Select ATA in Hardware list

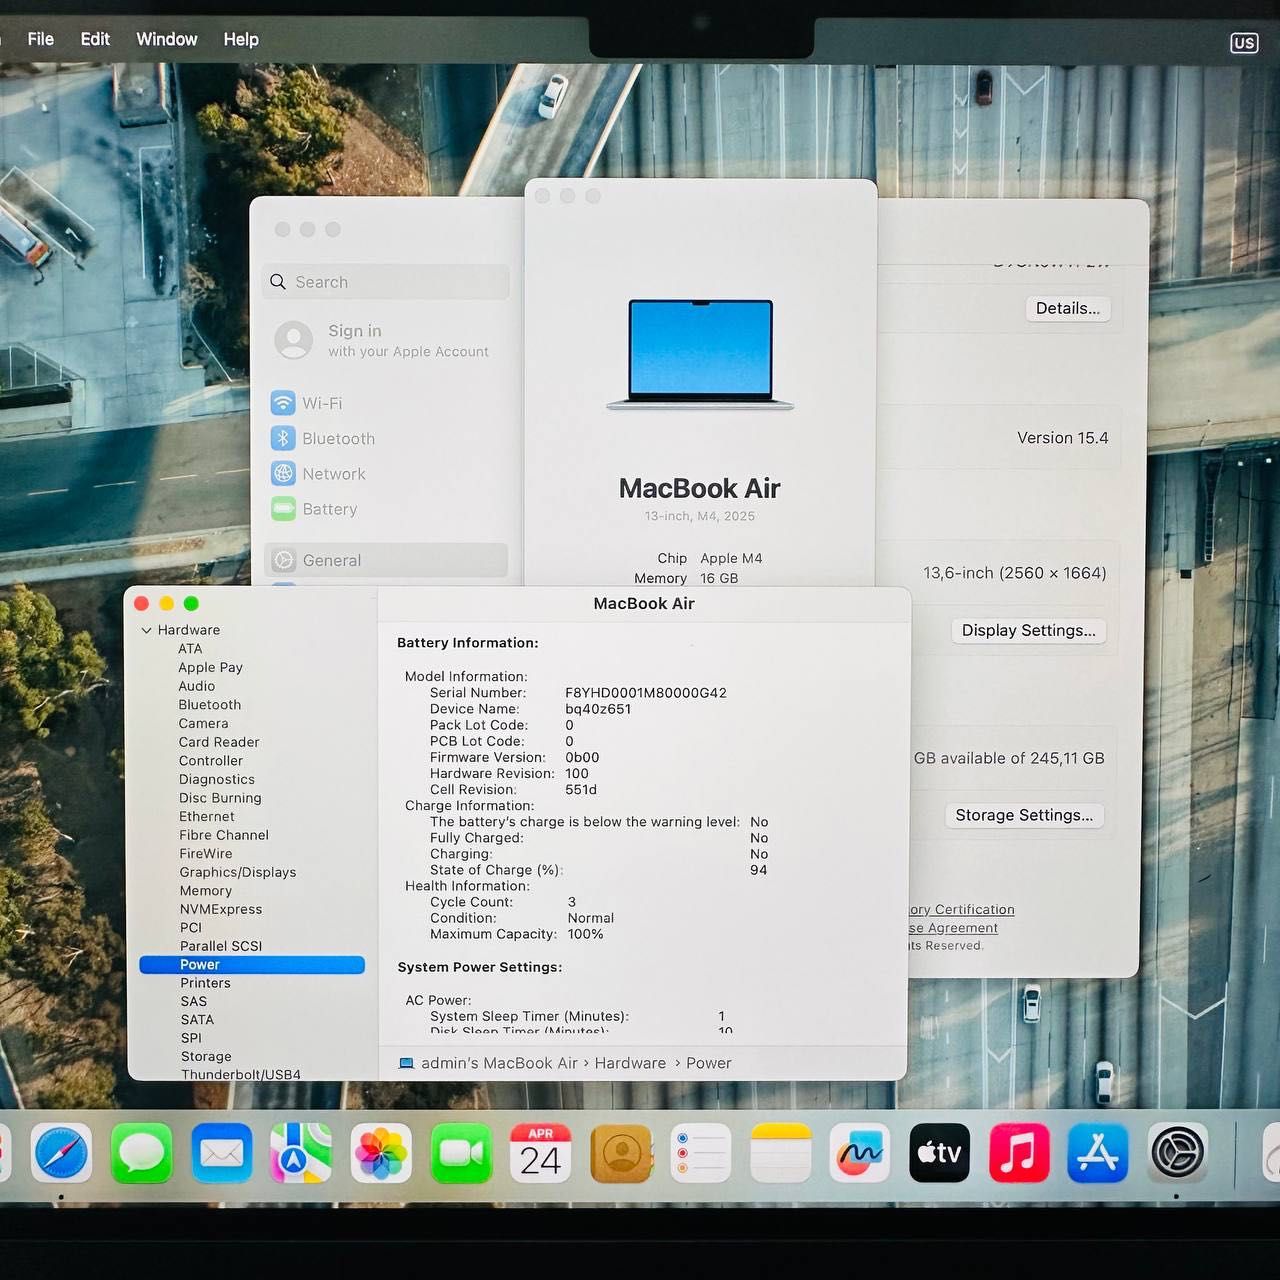[190, 649]
